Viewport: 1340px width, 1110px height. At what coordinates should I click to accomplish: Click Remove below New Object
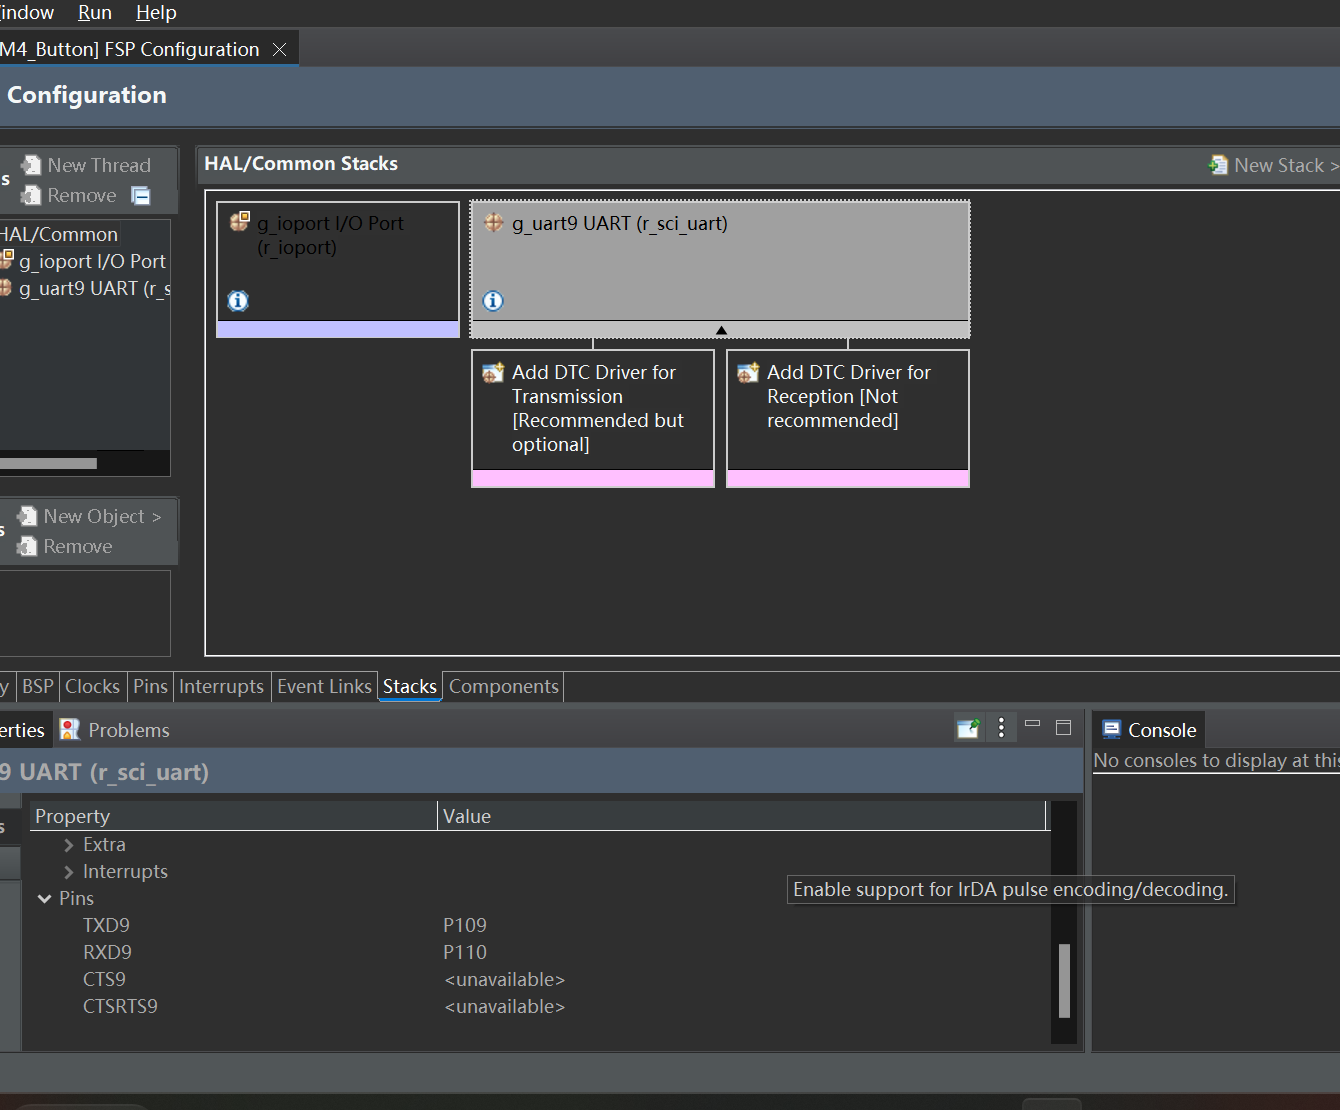point(65,546)
